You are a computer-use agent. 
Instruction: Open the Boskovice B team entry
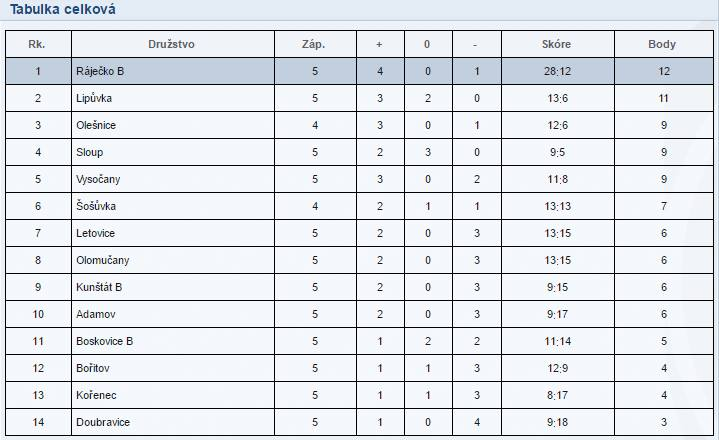[105, 341]
